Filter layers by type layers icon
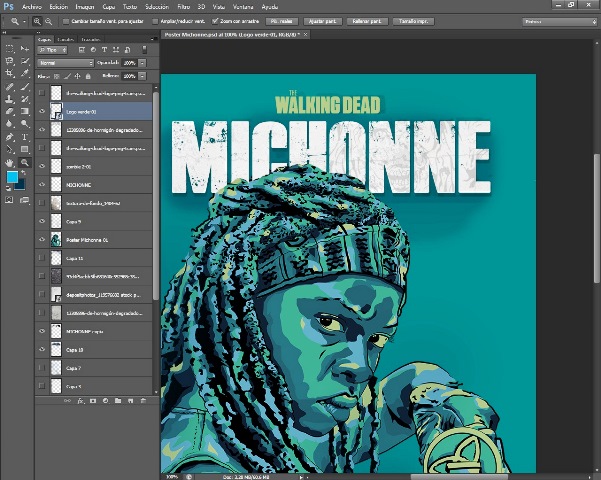This screenshot has height=480, width=601. (x=104, y=50)
